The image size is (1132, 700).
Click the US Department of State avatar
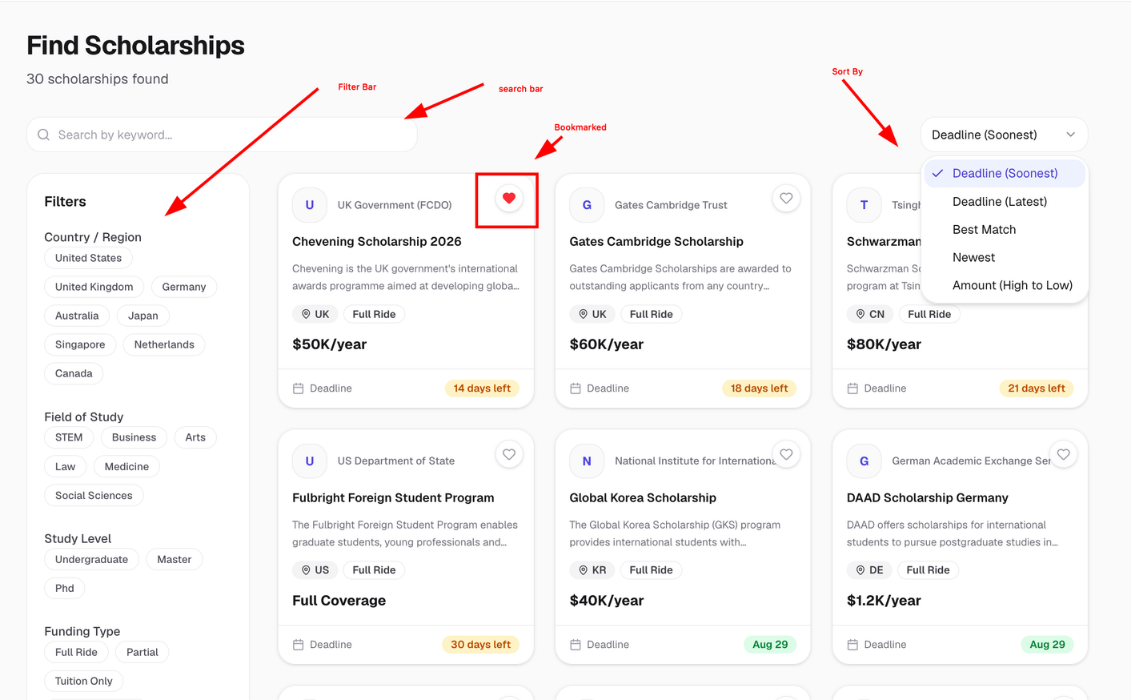tap(310, 461)
